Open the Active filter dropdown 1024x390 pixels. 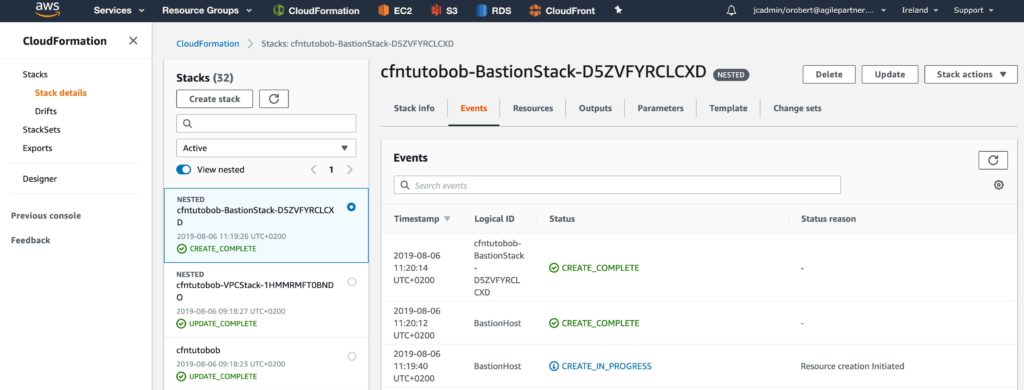(266, 148)
